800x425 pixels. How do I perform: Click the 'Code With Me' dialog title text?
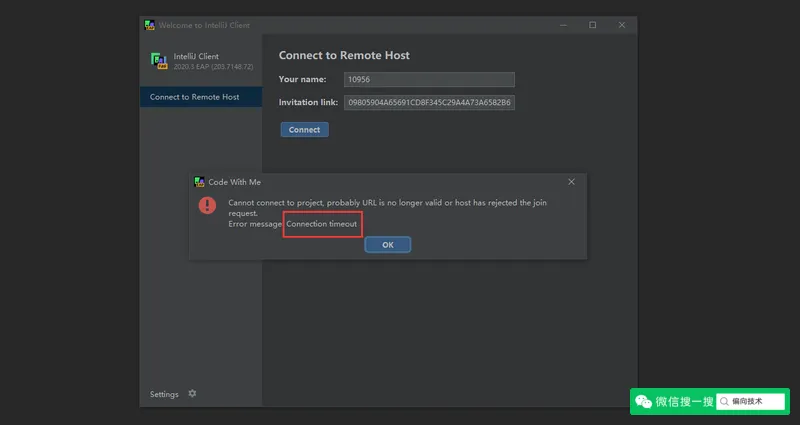click(234, 182)
